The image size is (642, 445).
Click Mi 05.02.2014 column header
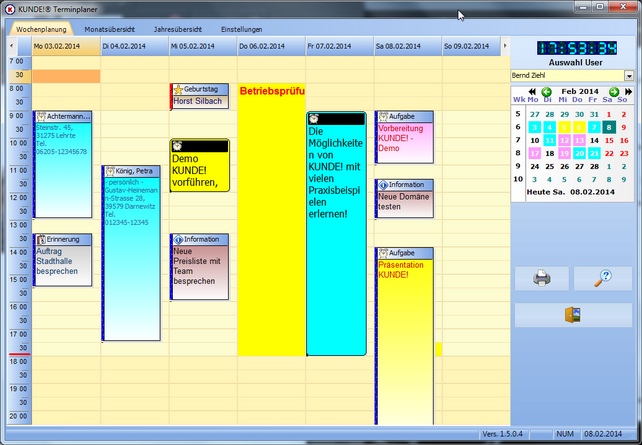(x=203, y=46)
